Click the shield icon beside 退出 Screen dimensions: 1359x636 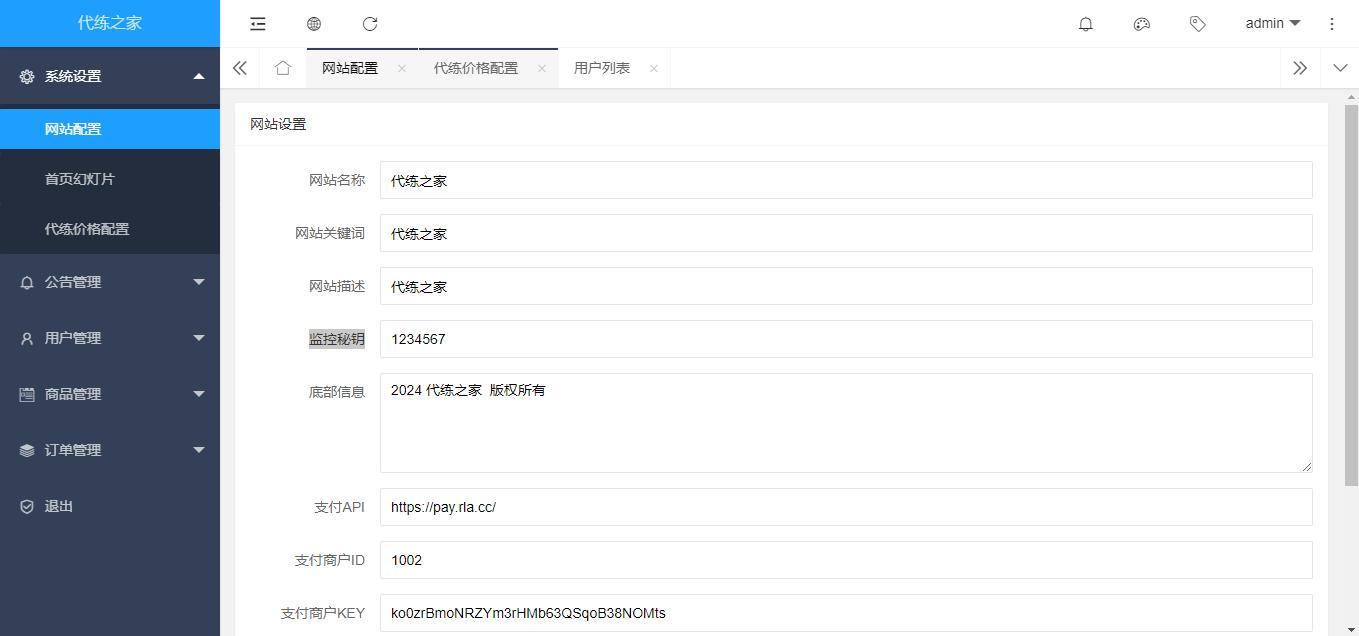[x=27, y=506]
